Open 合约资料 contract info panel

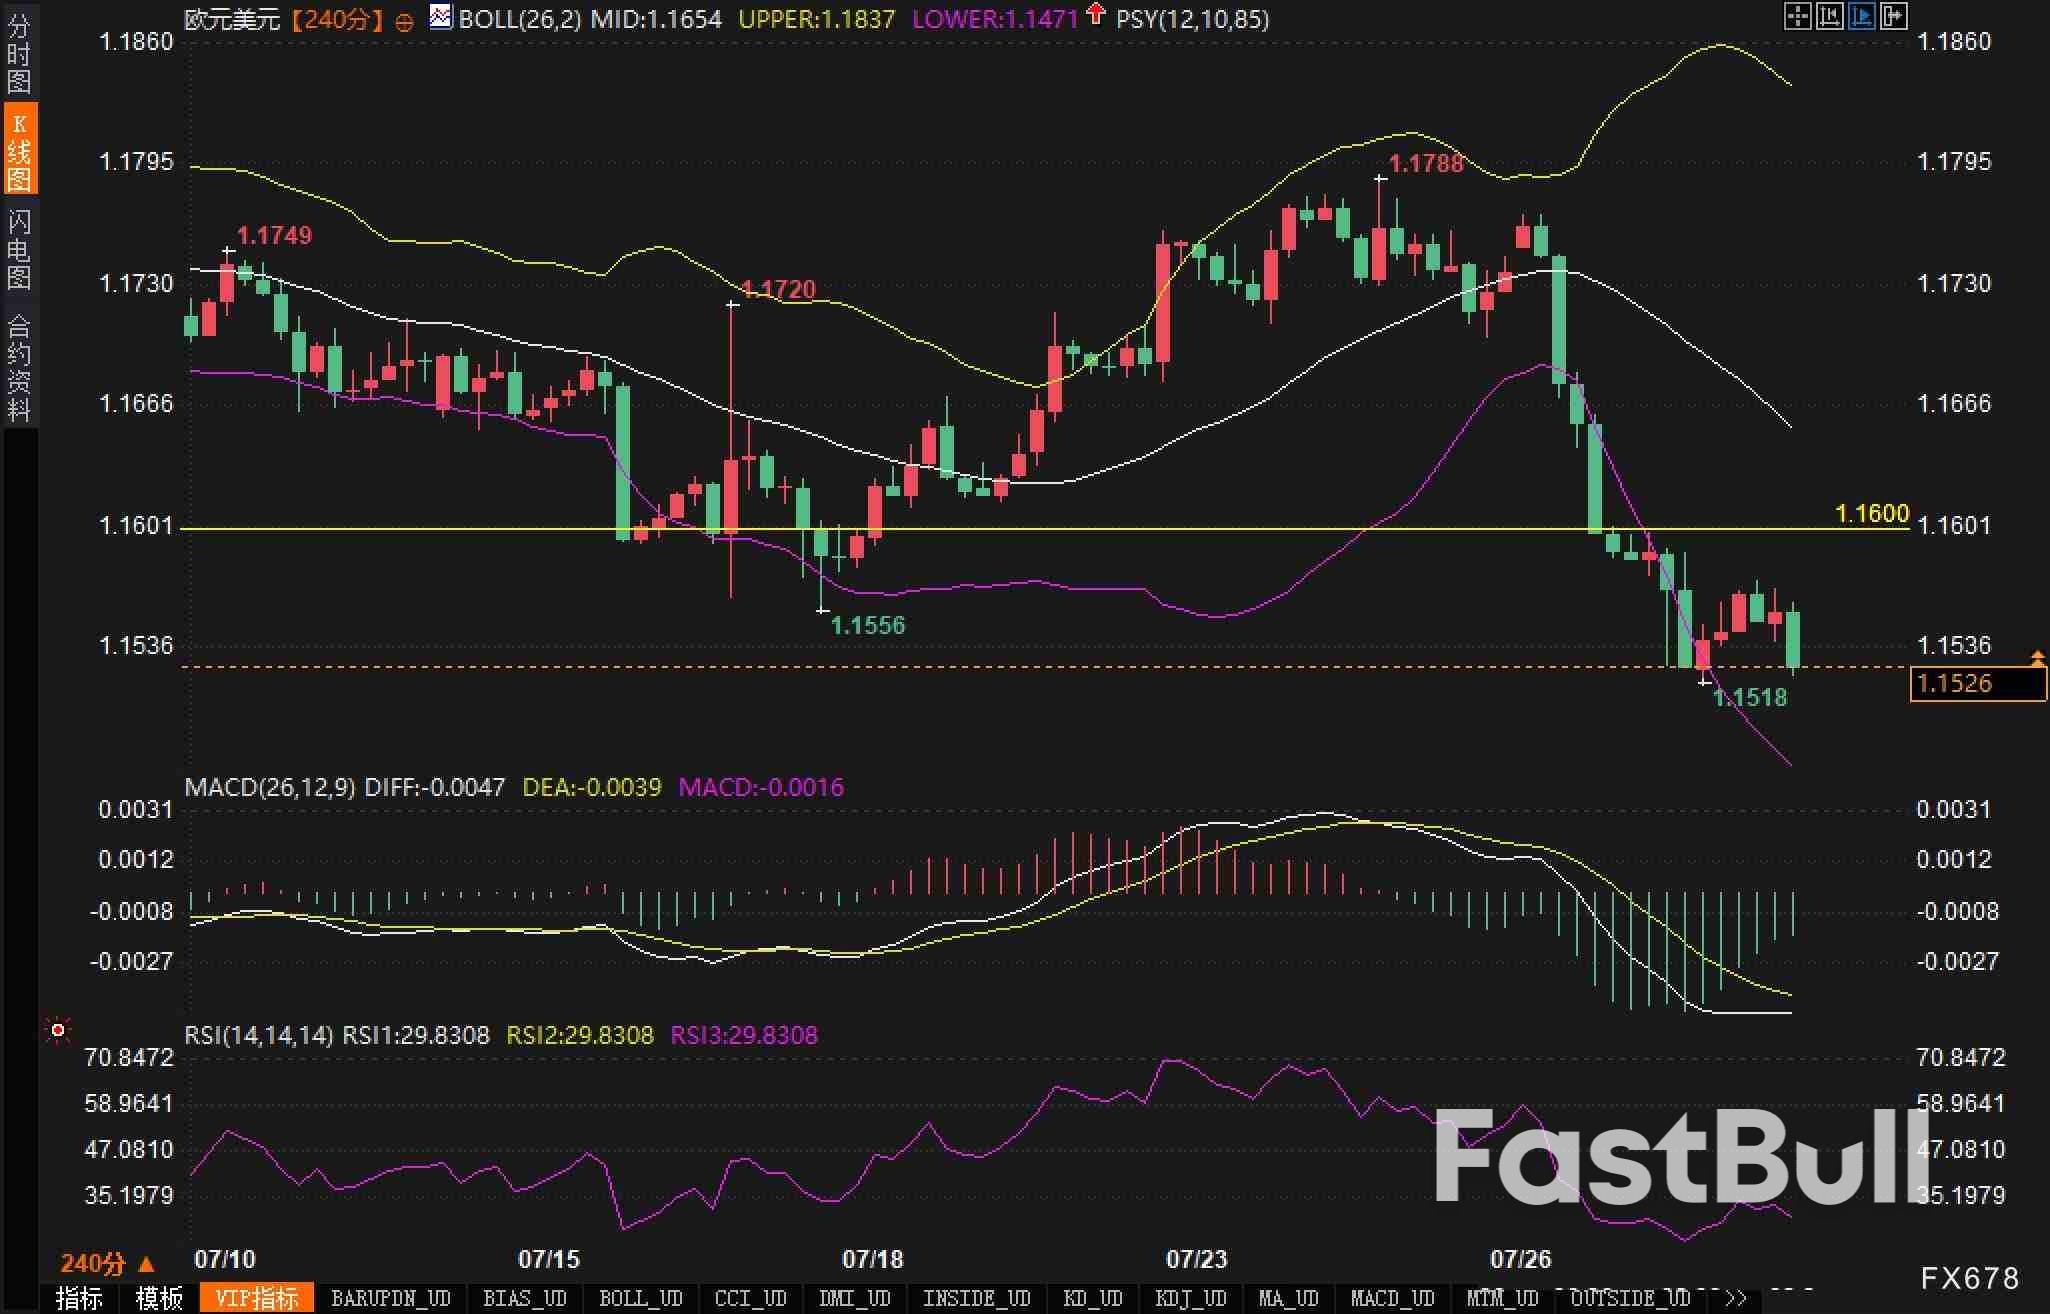[19, 368]
